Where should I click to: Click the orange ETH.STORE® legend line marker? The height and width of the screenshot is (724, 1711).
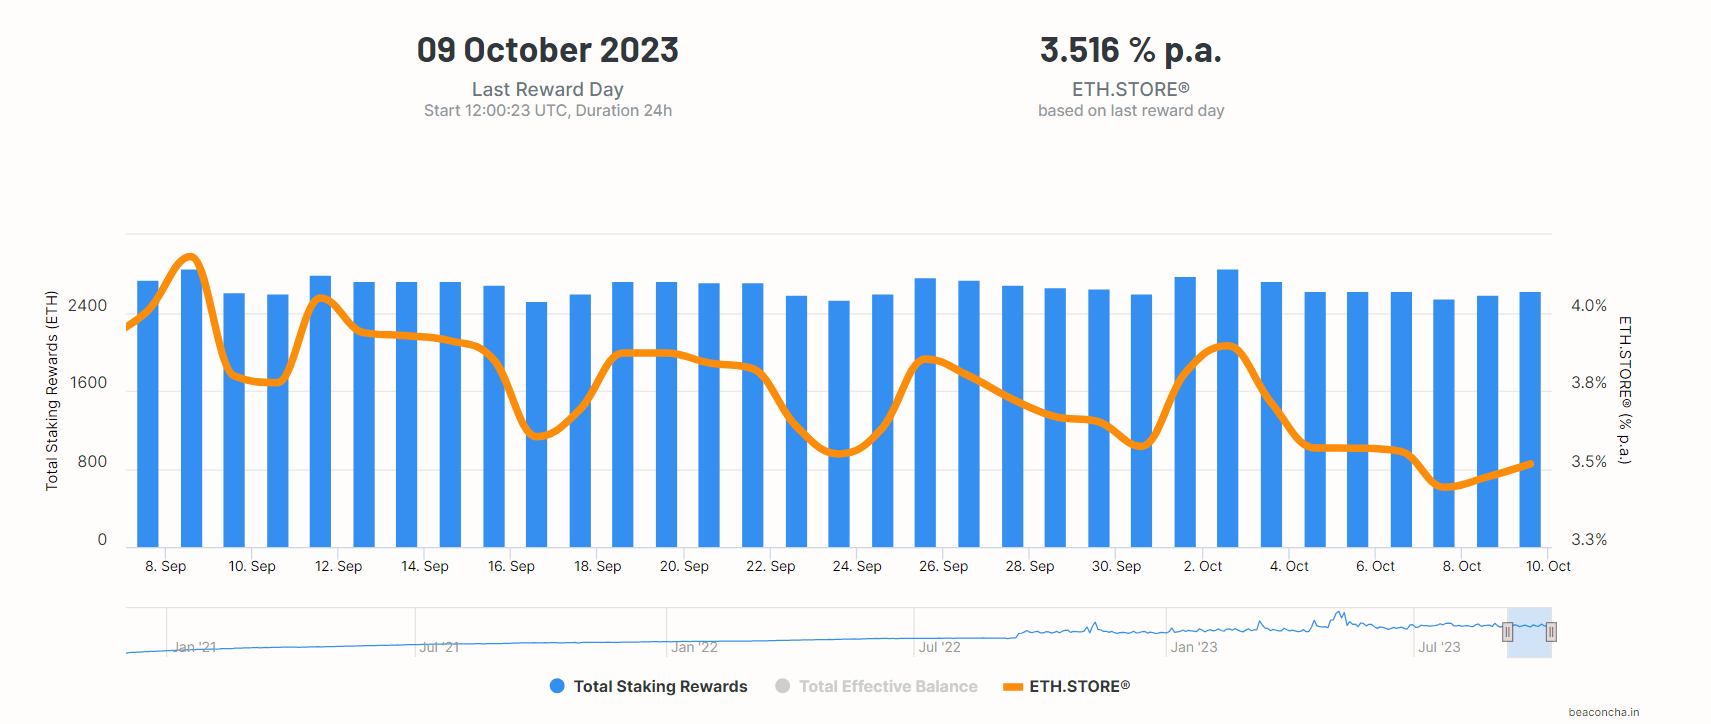point(1013,687)
